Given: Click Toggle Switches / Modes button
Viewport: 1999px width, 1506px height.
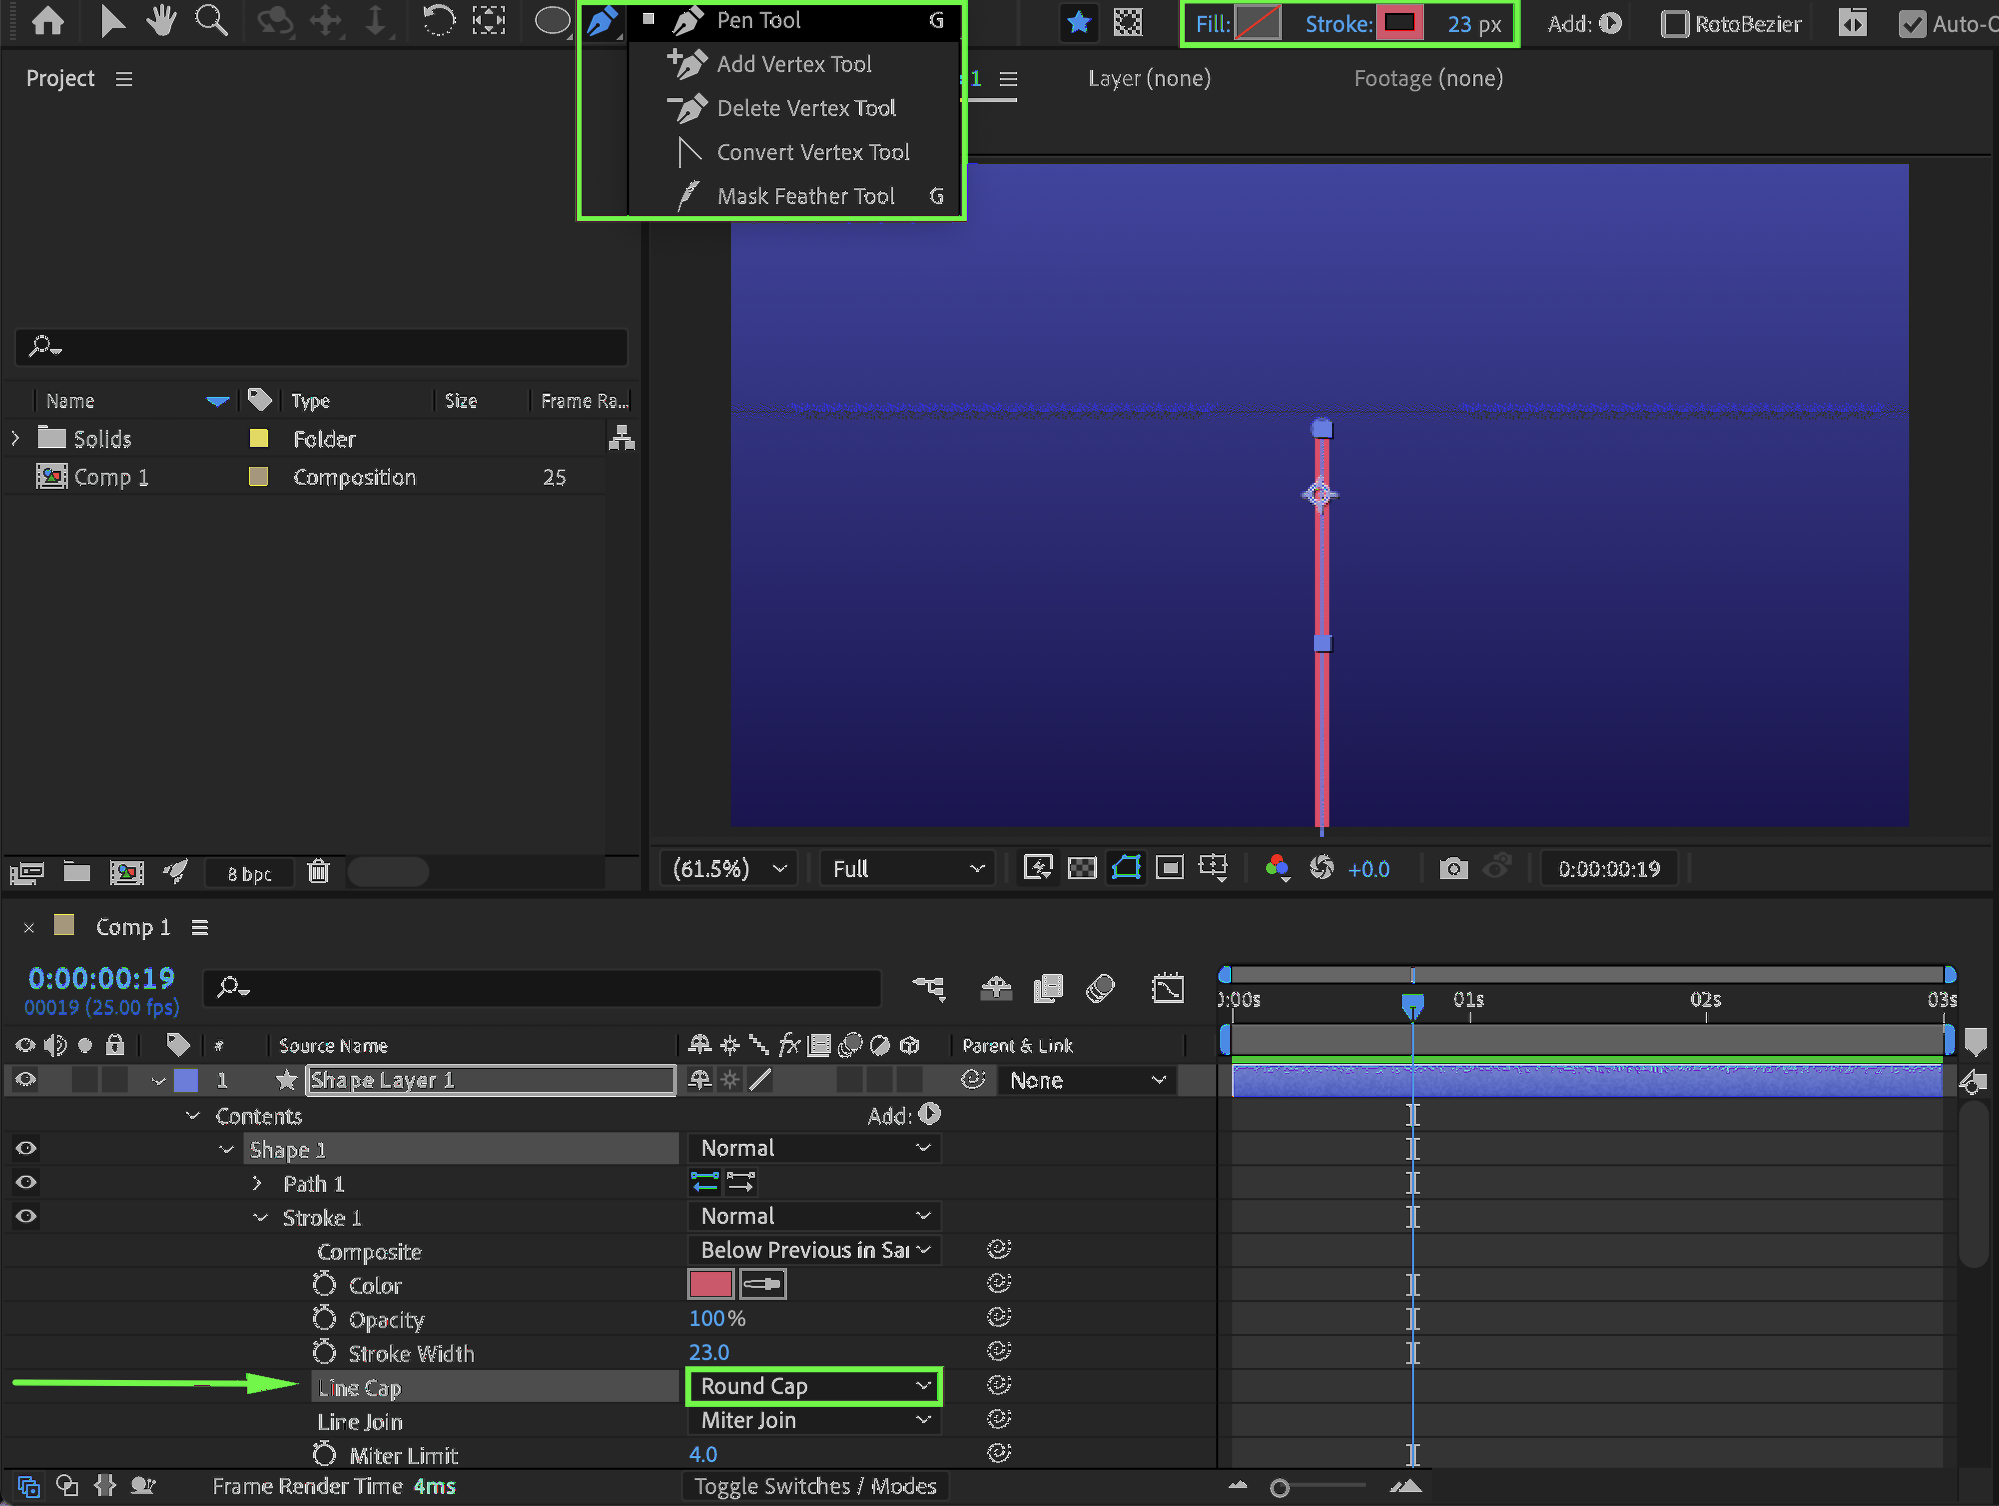Looking at the screenshot, I should coord(815,1486).
